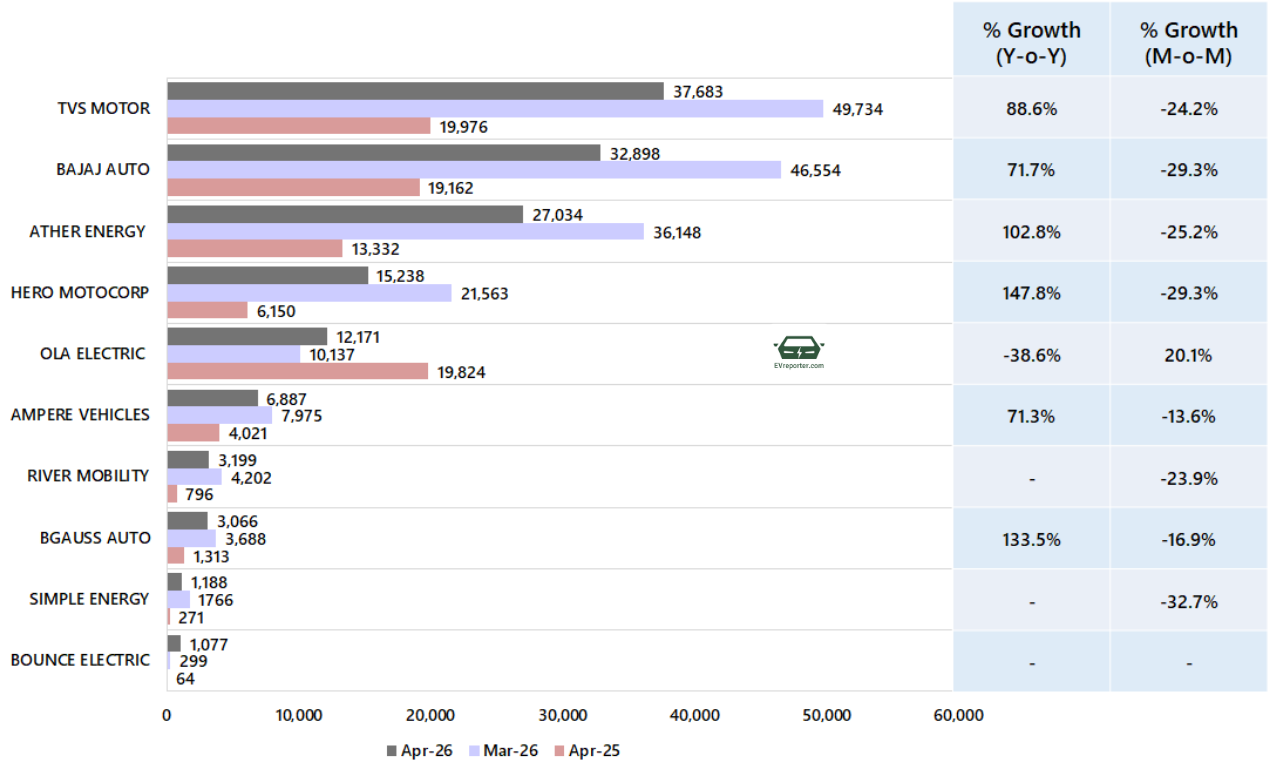Image resolution: width=1272 pixels, height=776 pixels.
Task: Select the AMPERE VEHICLES label
Action: pos(80,414)
